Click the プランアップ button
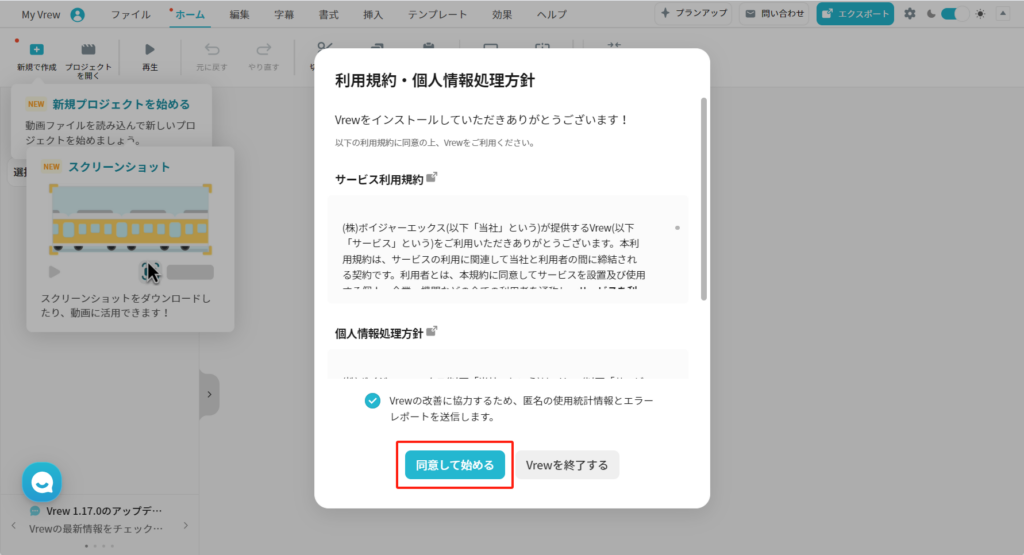Viewport: 1024px width, 555px height. click(x=694, y=13)
